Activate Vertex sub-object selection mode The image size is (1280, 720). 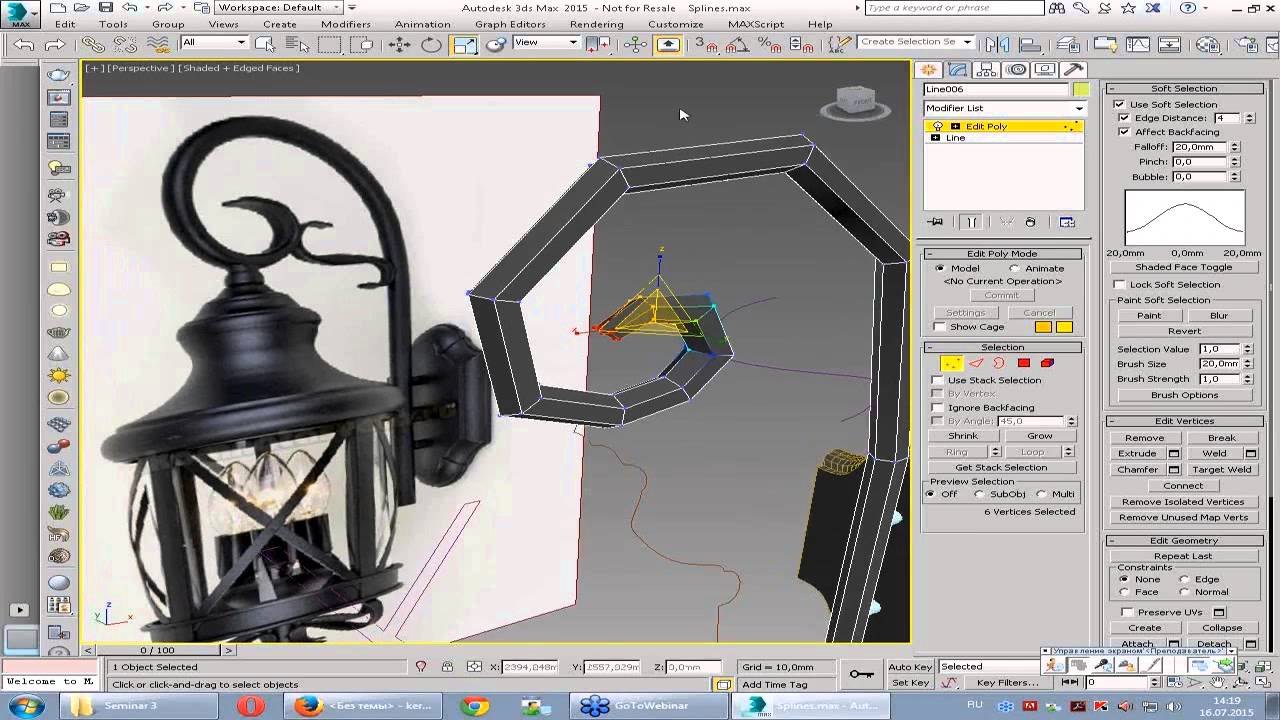tap(952, 363)
